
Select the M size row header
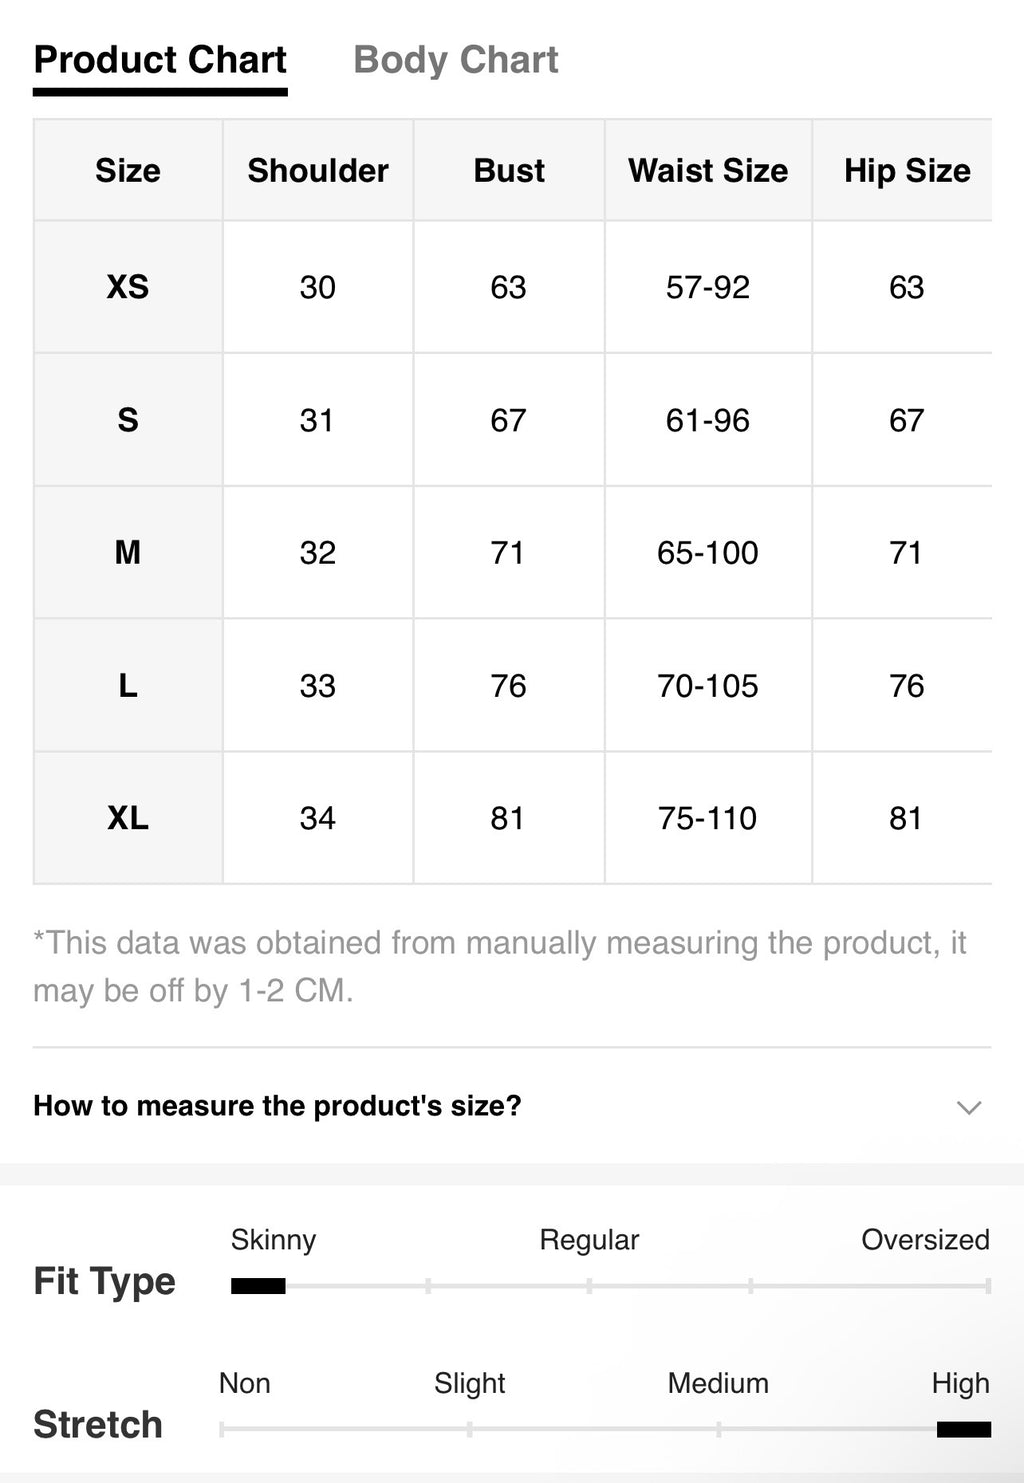click(x=128, y=552)
